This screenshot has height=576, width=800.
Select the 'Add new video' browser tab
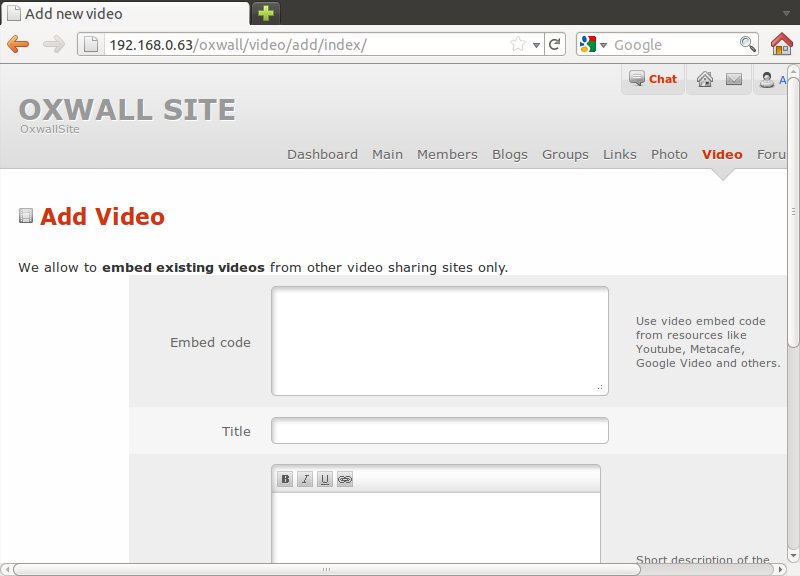click(x=125, y=13)
